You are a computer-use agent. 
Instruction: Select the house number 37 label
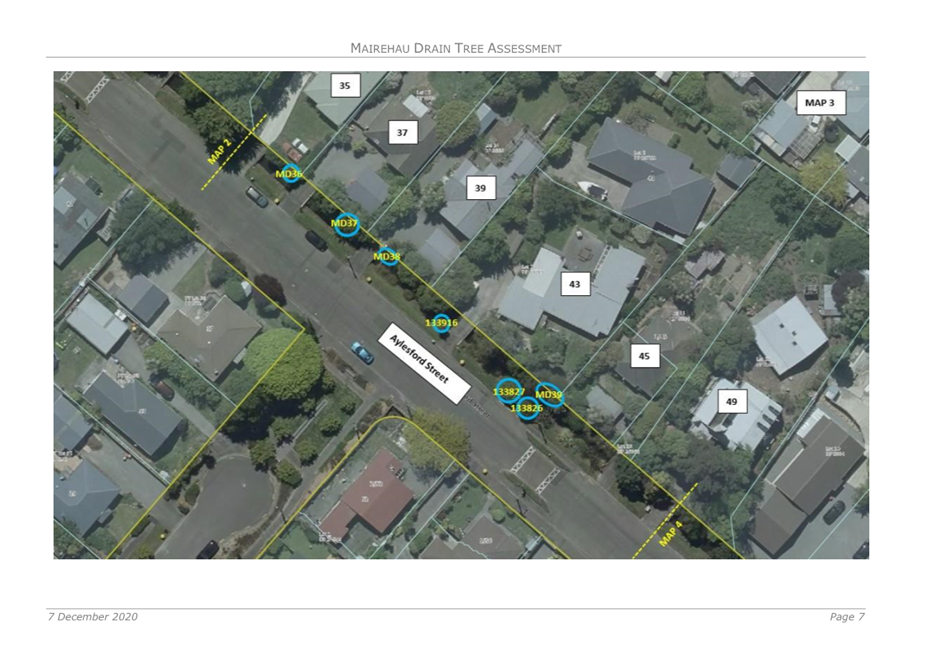(x=403, y=132)
